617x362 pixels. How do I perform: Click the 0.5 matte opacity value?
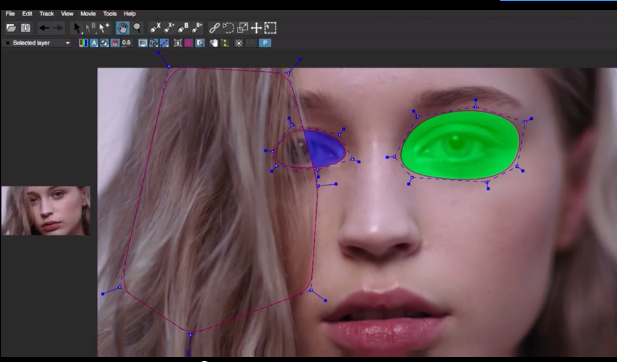tap(126, 43)
